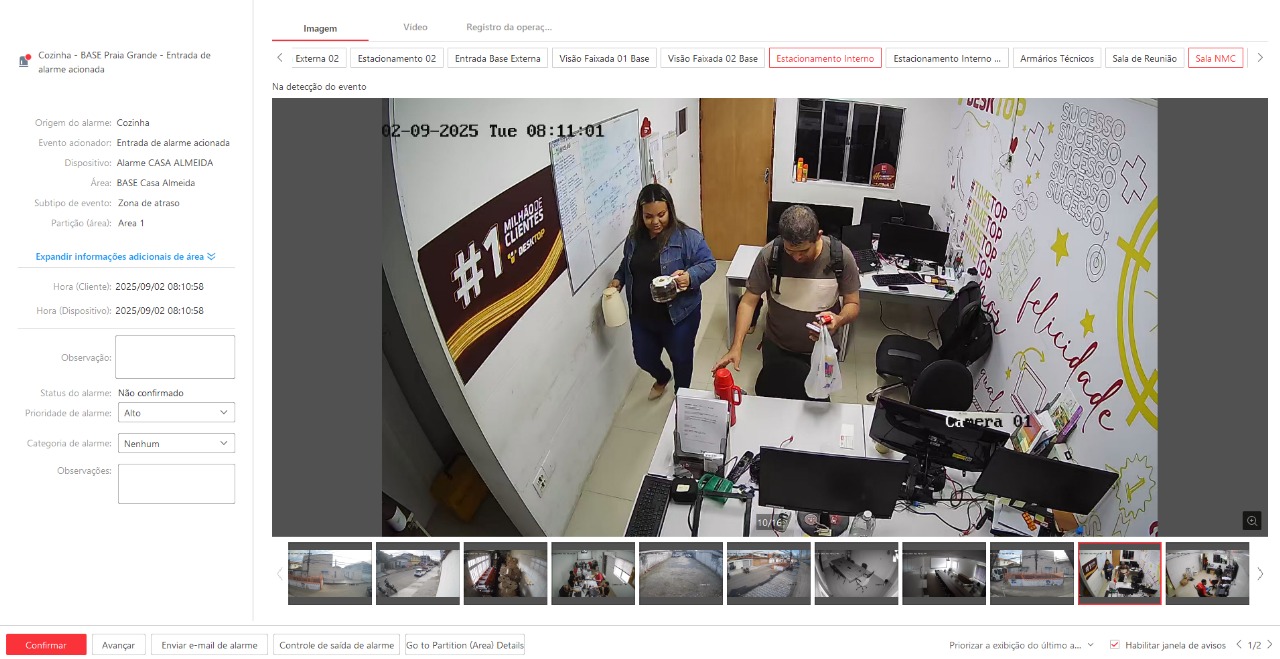Toggle the Habilitar janela de avisos checkbox
The image size is (1280, 659).
pos(1115,645)
